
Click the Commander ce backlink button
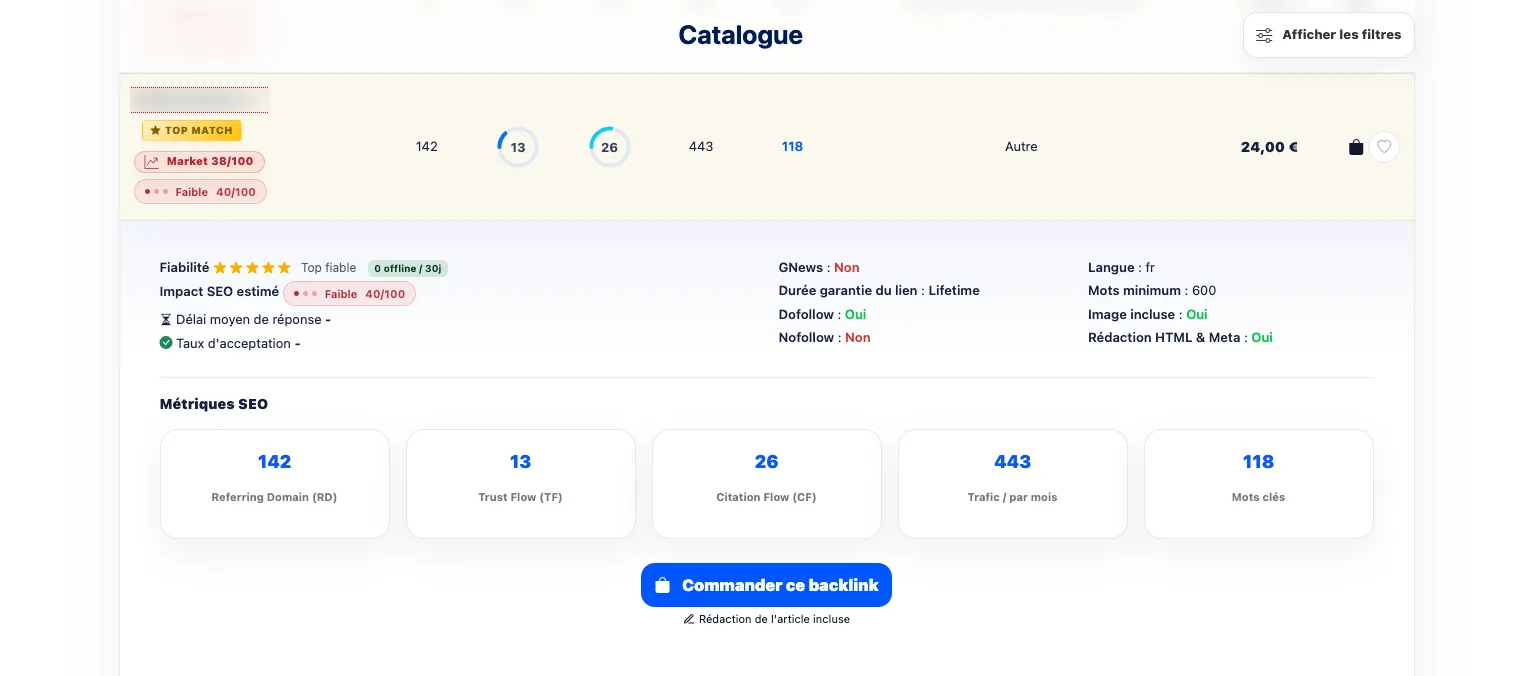[x=766, y=585]
